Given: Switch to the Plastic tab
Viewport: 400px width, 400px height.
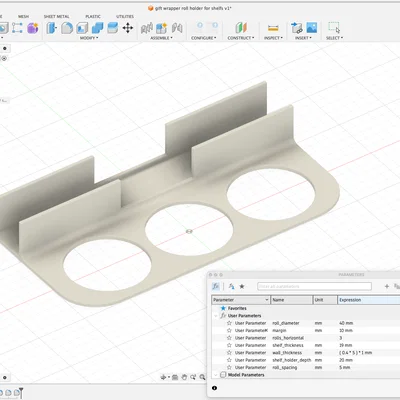Looking at the screenshot, I should [x=93, y=16].
